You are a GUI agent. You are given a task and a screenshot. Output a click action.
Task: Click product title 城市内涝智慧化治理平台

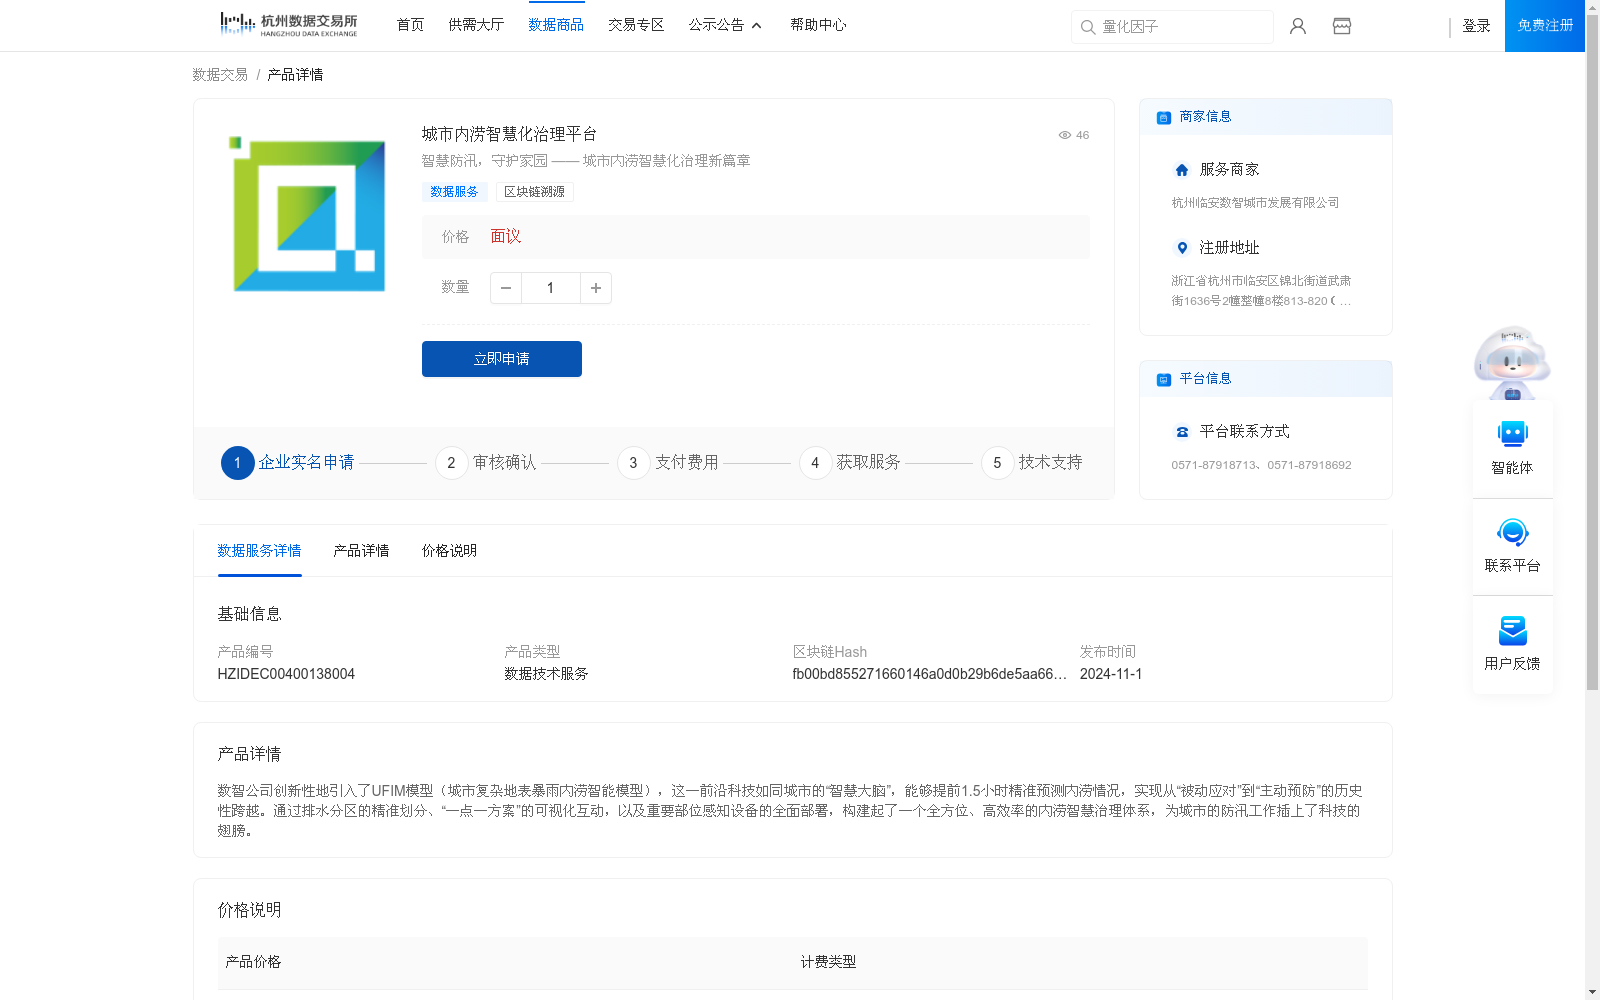point(509,134)
